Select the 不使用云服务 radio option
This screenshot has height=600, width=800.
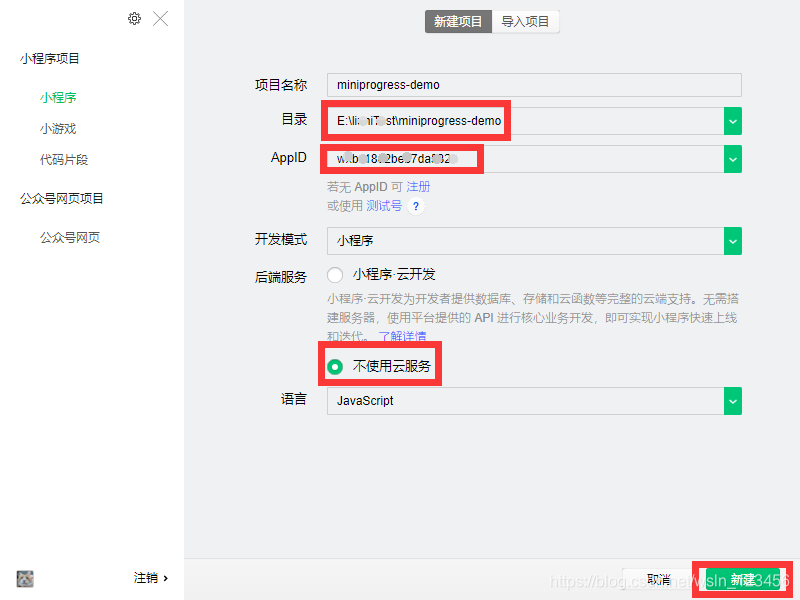(335, 366)
